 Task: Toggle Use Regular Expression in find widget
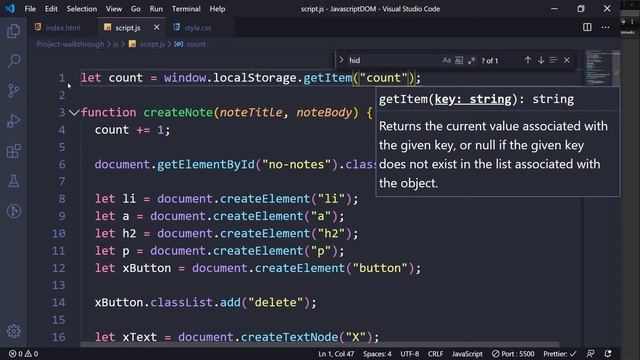471,60
